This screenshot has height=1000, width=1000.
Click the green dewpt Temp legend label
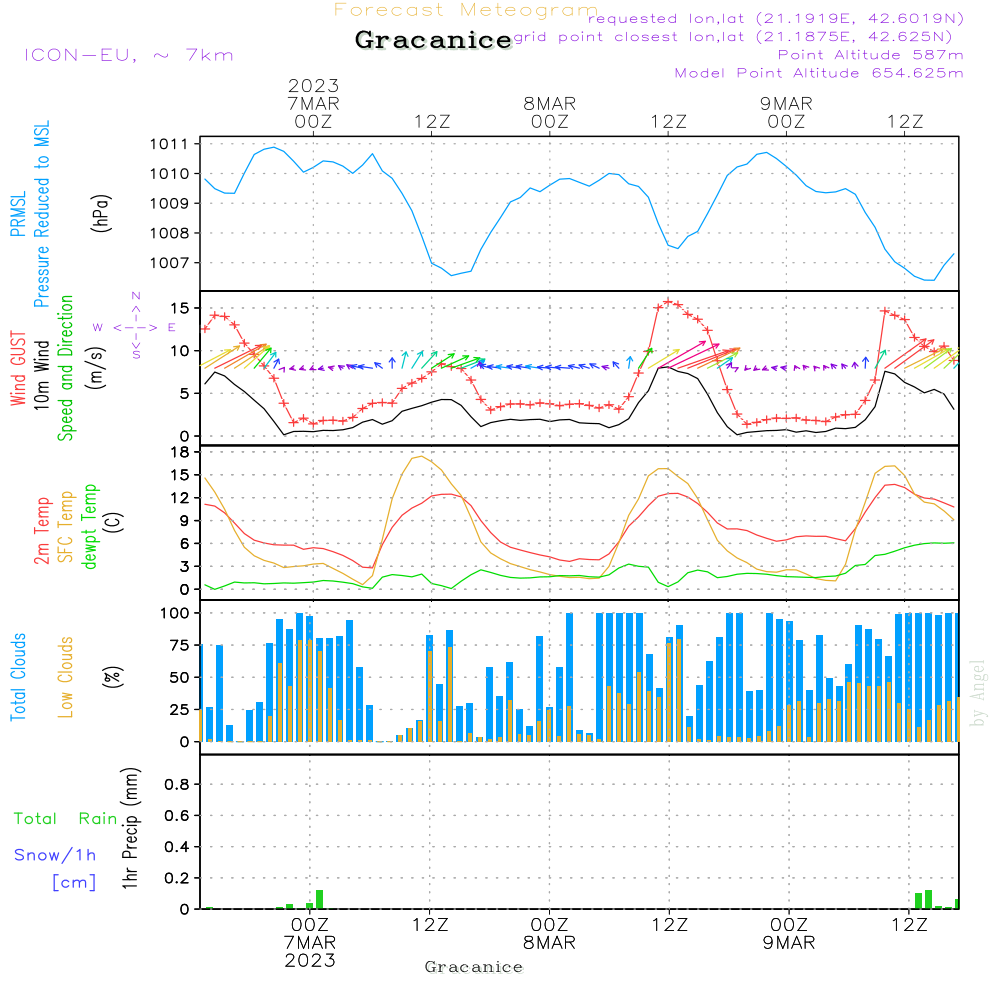89,526
